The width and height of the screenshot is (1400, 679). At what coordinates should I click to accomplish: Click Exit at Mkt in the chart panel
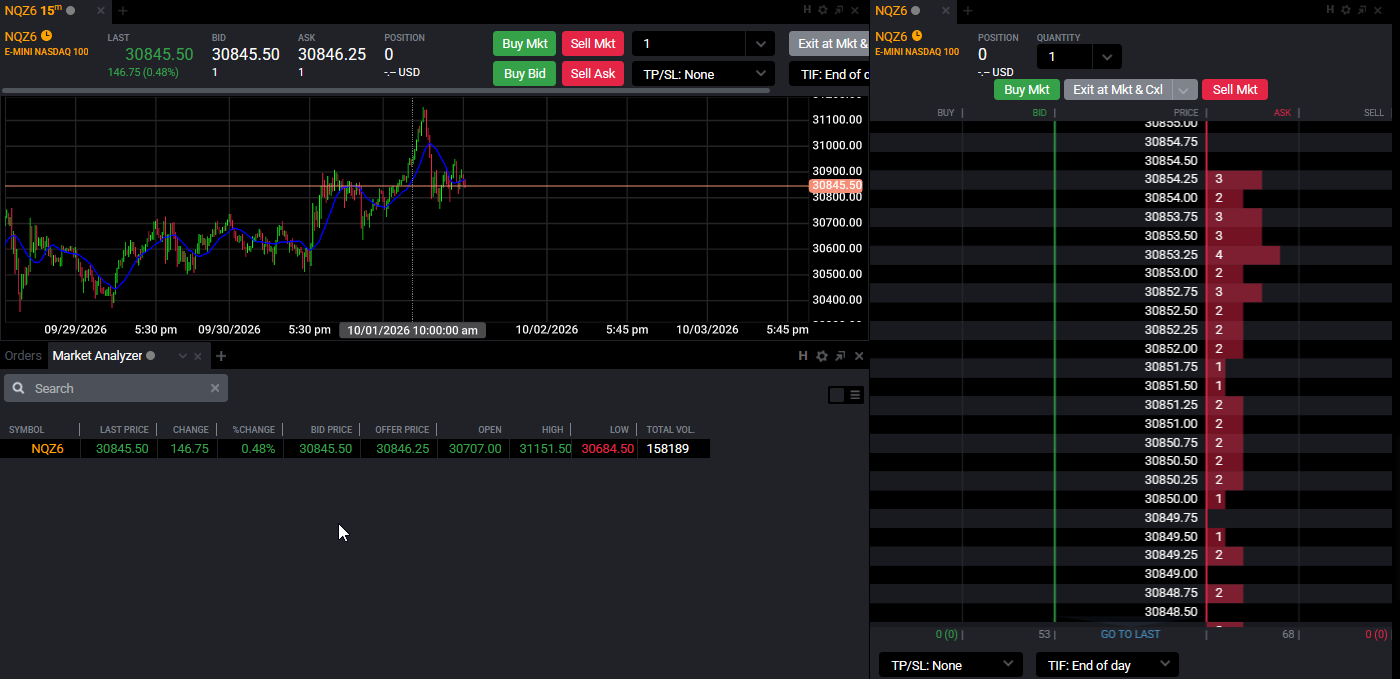coord(829,44)
